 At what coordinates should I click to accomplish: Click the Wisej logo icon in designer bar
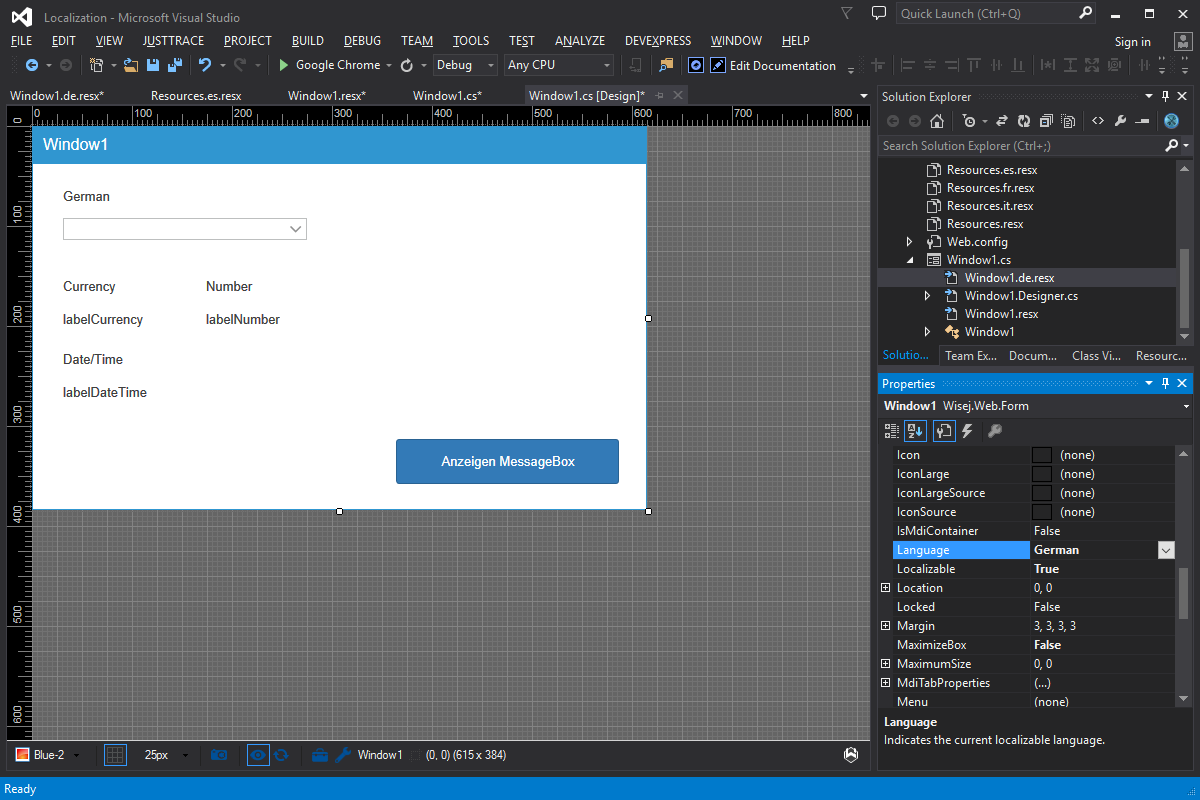pyautogui.click(x=851, y=755)
